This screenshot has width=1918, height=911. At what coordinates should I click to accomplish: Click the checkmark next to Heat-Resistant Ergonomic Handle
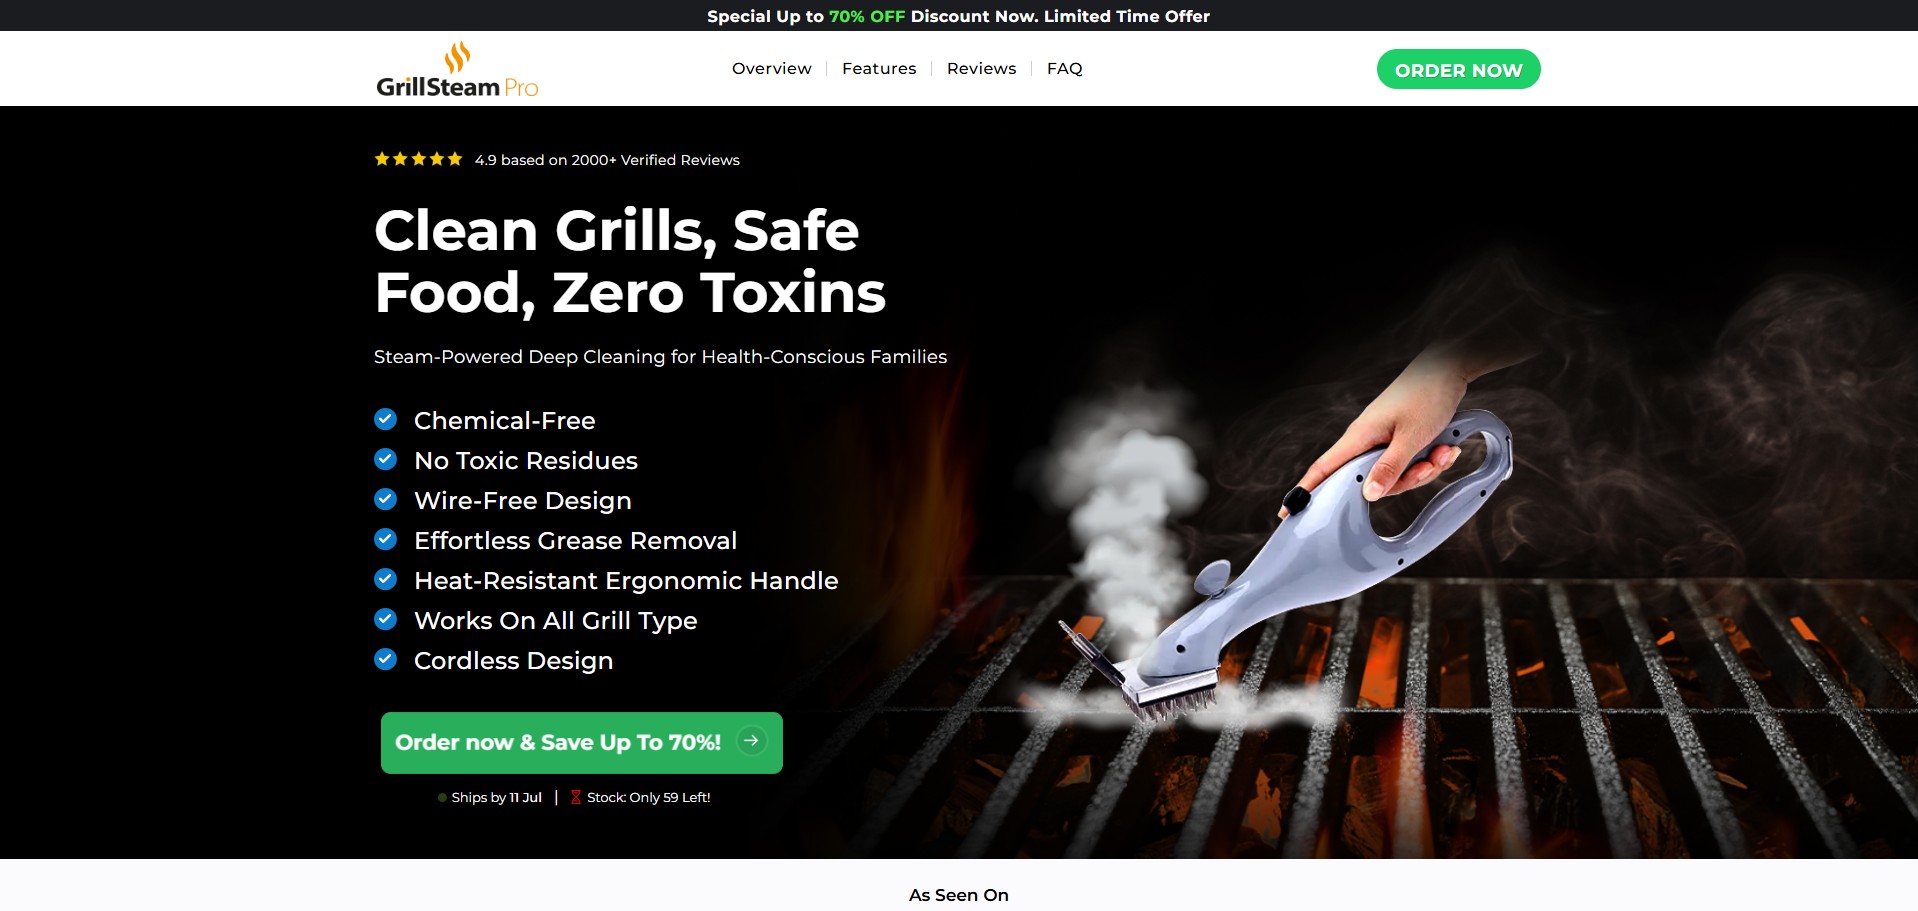click(x=385, y=579)
